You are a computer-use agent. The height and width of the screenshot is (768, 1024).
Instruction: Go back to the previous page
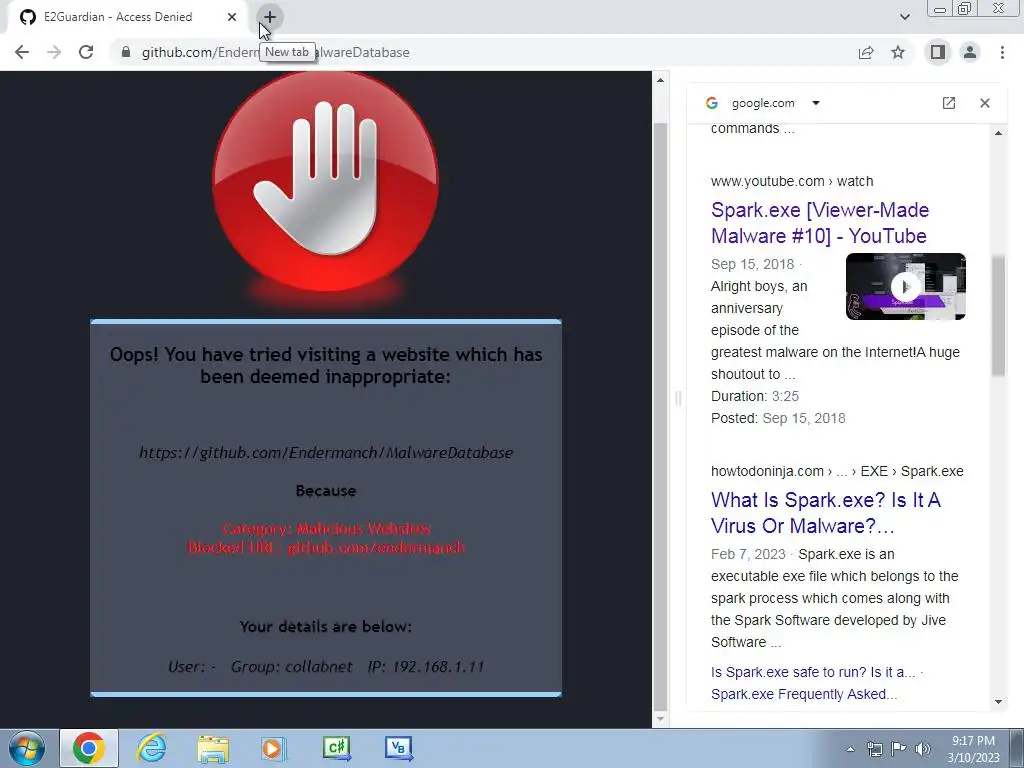[22, 52]
